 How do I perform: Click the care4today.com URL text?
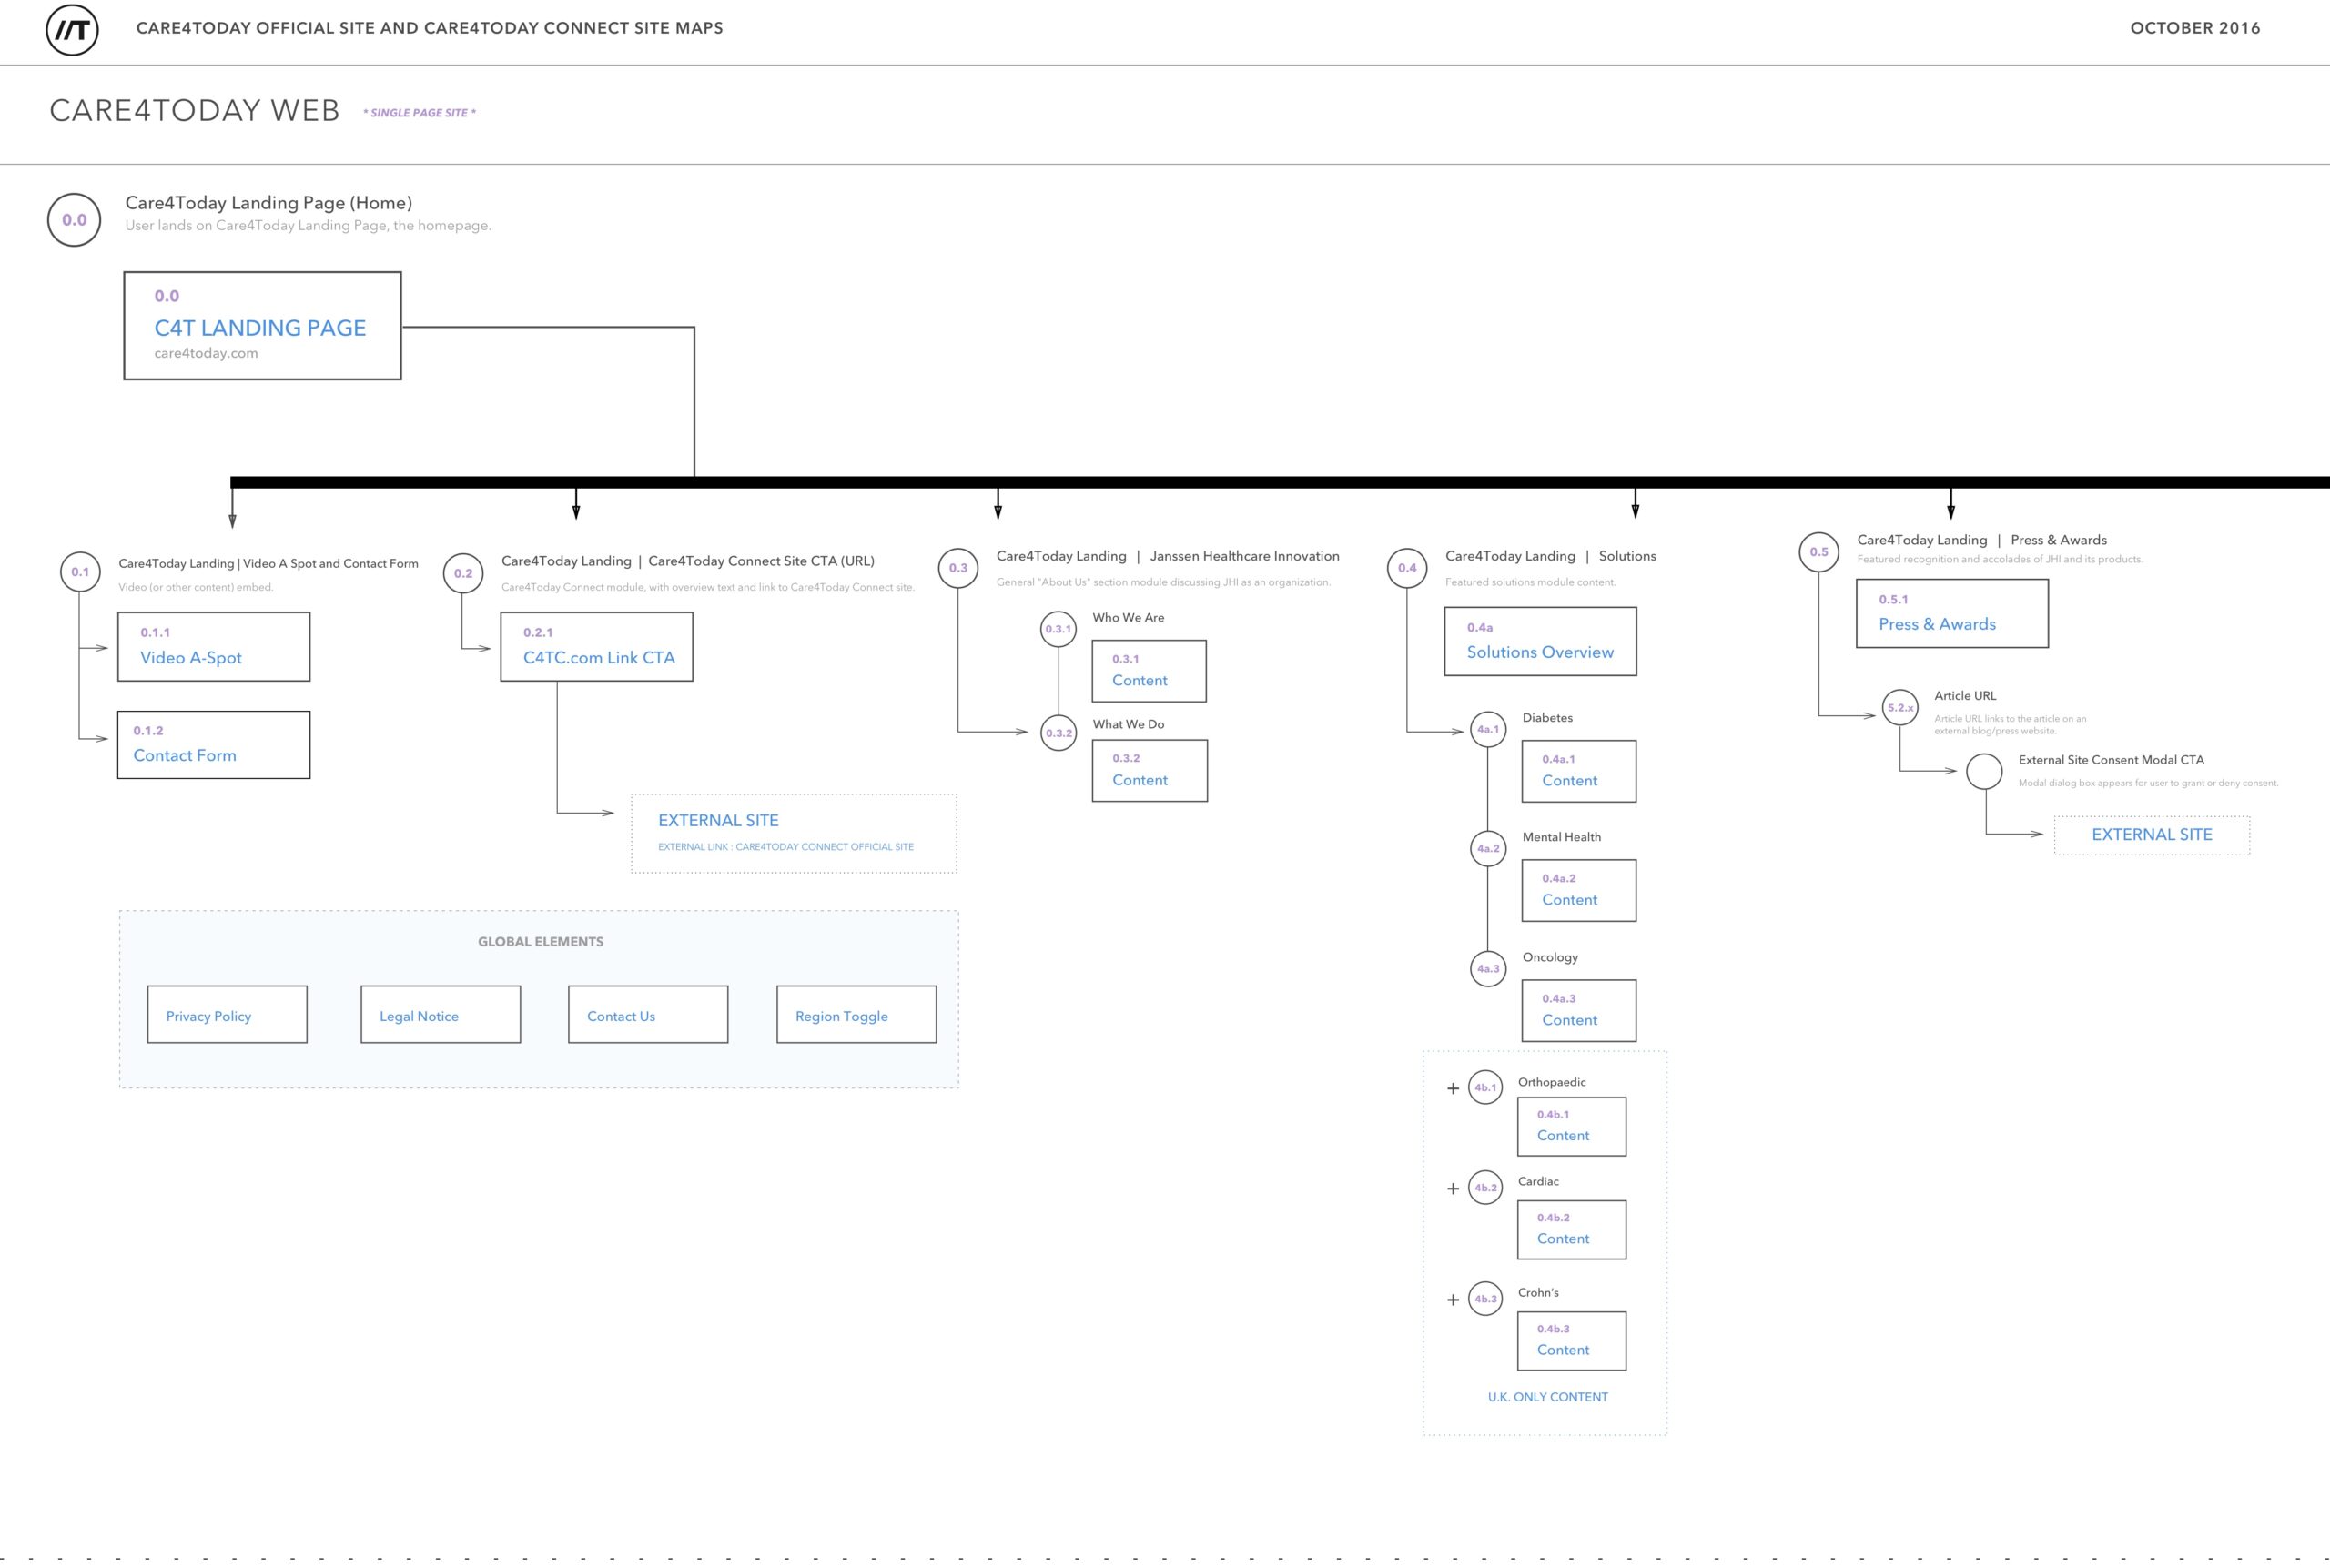(206, 353)
